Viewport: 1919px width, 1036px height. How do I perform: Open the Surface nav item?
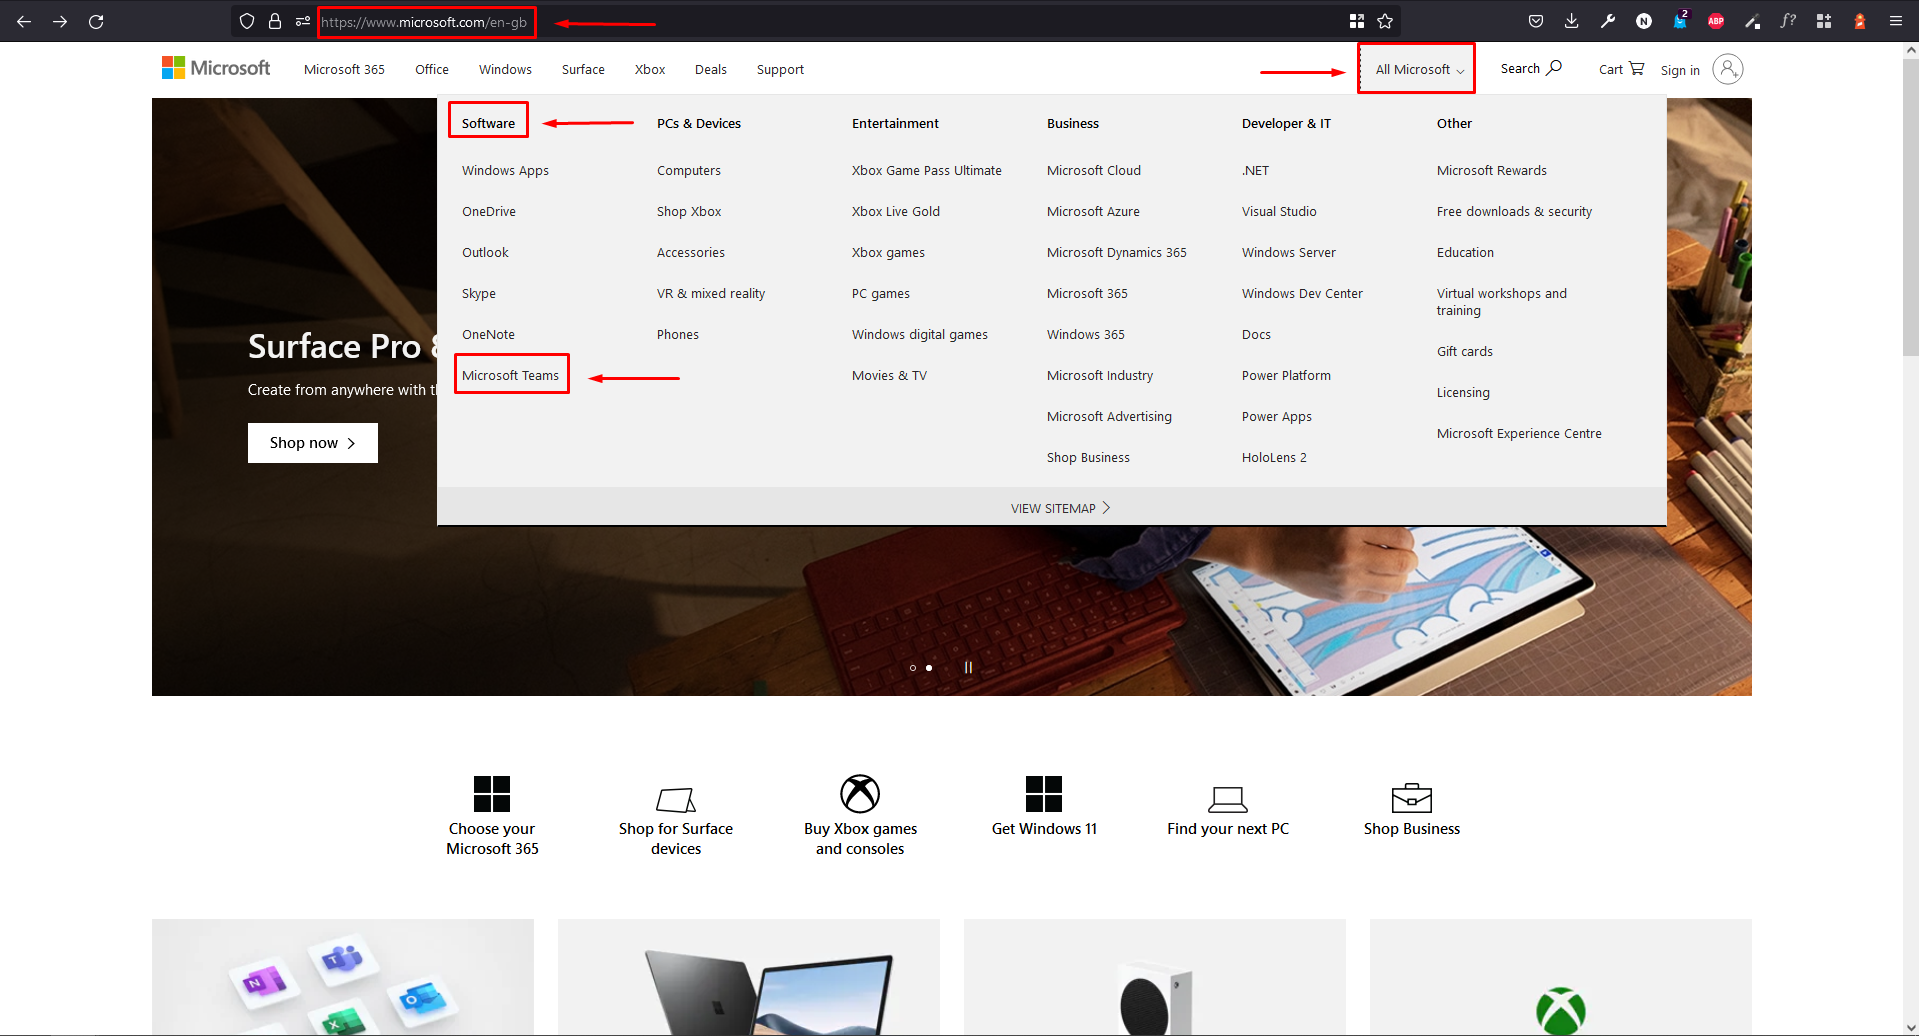583,69
